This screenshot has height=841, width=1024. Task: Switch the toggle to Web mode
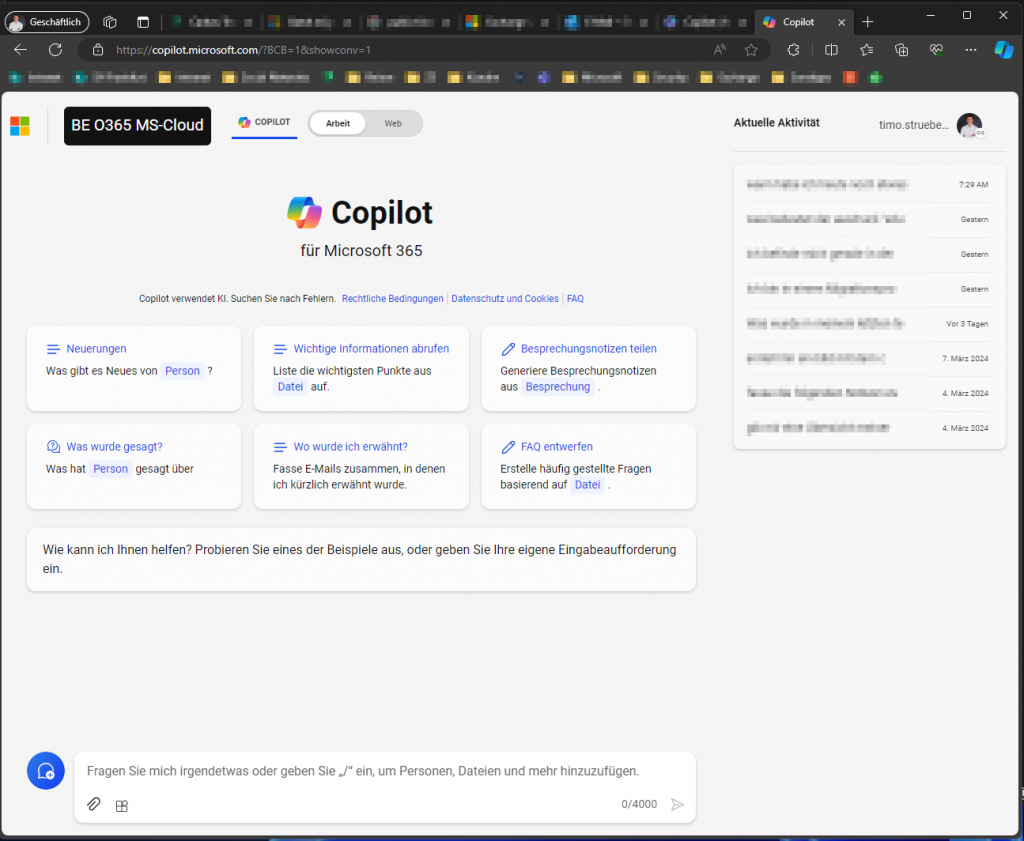393,123
